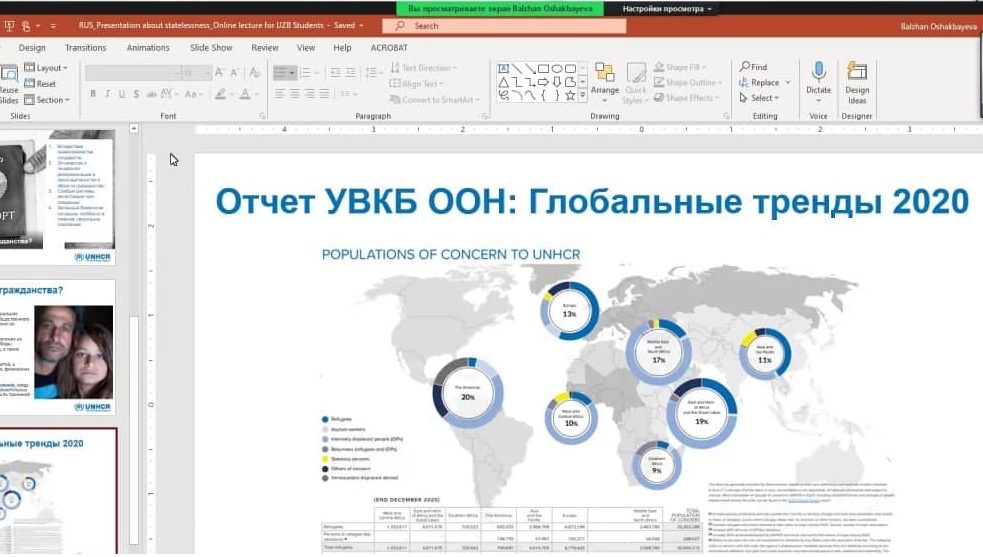Screen dimensions: 983x557
Task: Open the Select dropdown
Action: (x=759, y=98)
